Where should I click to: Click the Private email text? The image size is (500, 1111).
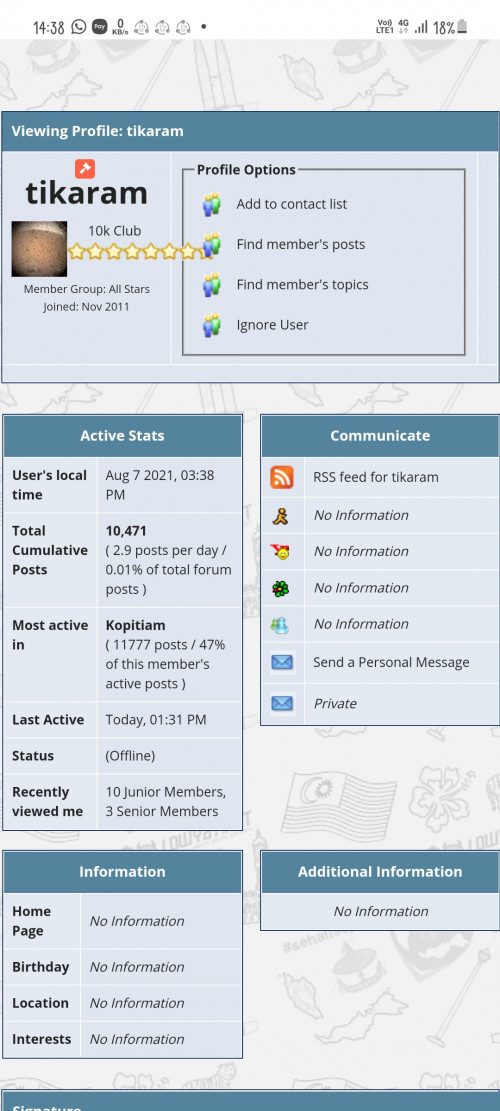pos(335,704)
